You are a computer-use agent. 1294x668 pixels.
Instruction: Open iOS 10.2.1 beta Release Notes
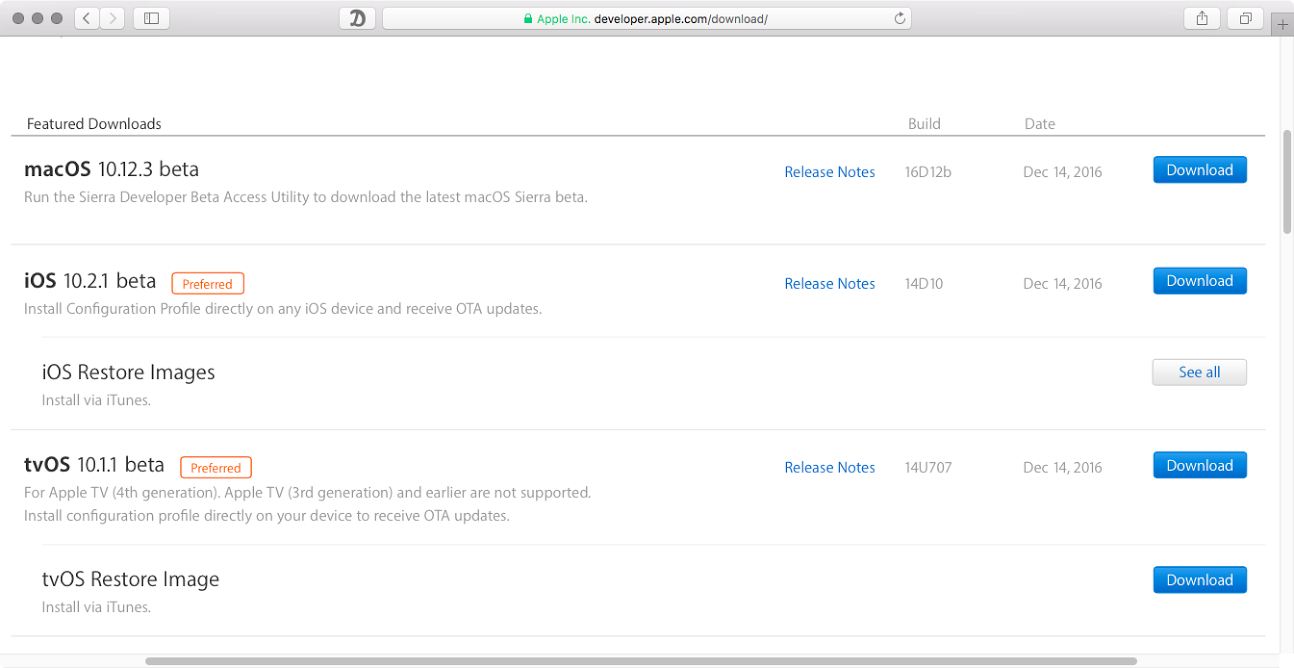point(829,284)
